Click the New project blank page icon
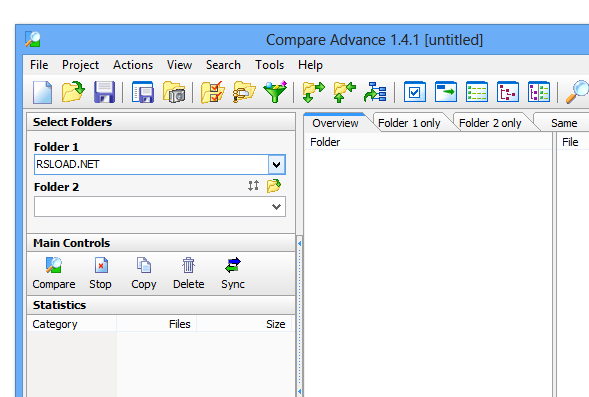Image resolution: width=589 pixels, height=397 pixels. 42,92
